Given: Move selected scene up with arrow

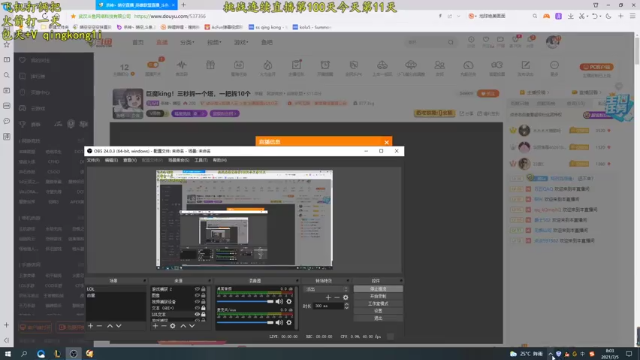Looking at the screenshot, I should click(x=110, y=326).
